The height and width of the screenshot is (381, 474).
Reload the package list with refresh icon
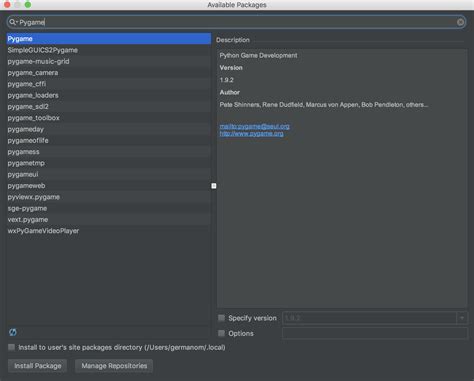point(13,332)
